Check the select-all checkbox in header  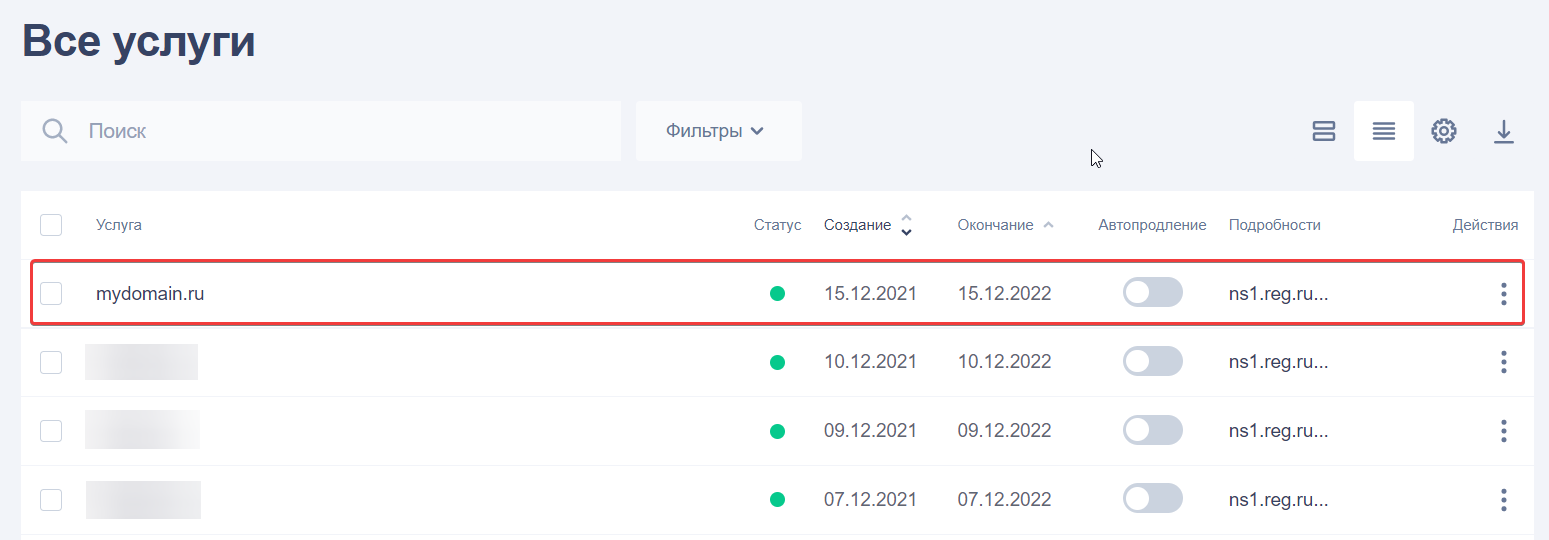pyautogui.click(x=51, y=225)
